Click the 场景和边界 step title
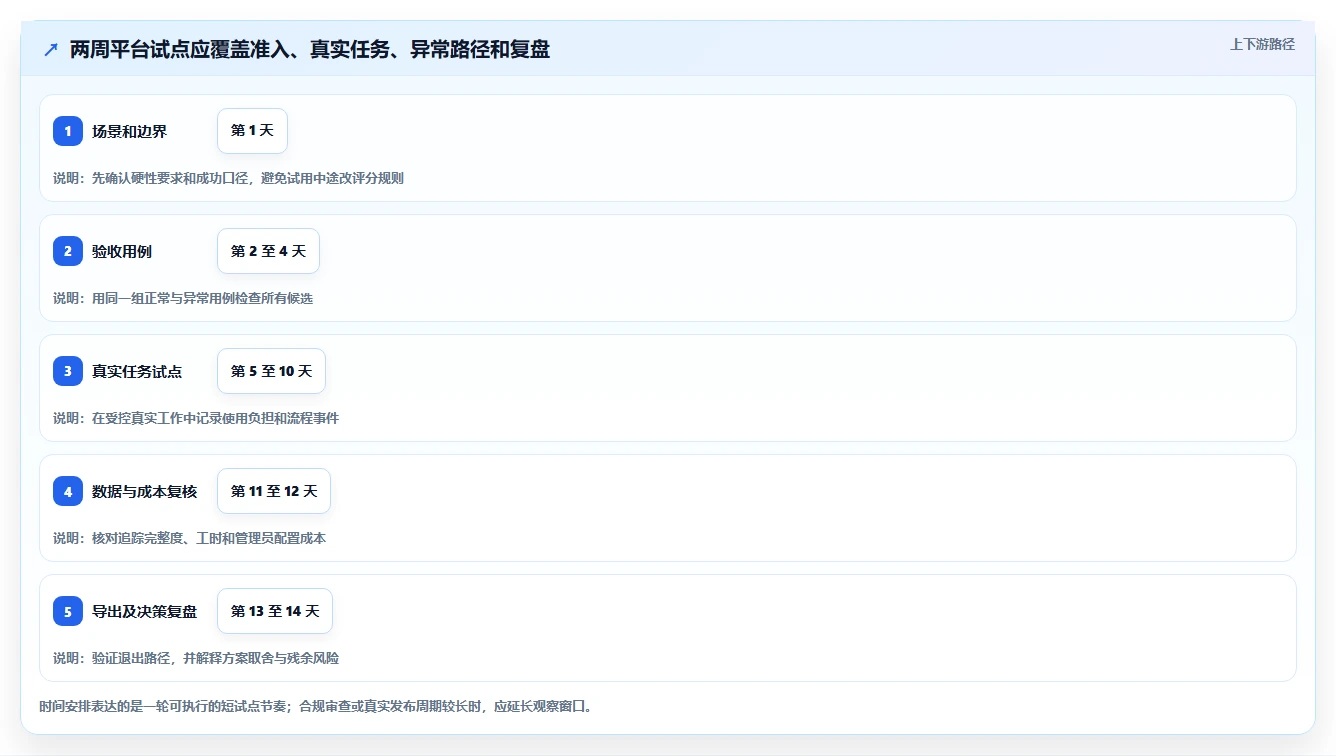1336x756 pixels. (x=129, y=131)
